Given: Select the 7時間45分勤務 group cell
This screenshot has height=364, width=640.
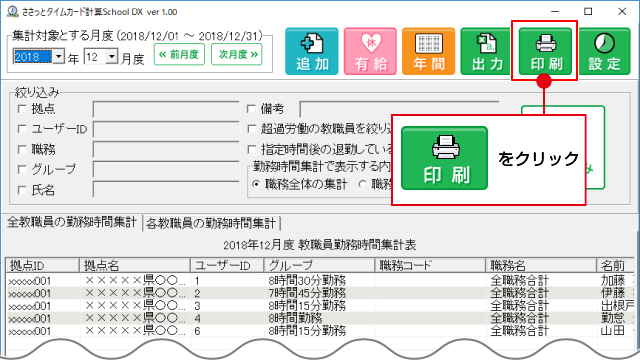Looking at the screenshot, I should (307, 293).
